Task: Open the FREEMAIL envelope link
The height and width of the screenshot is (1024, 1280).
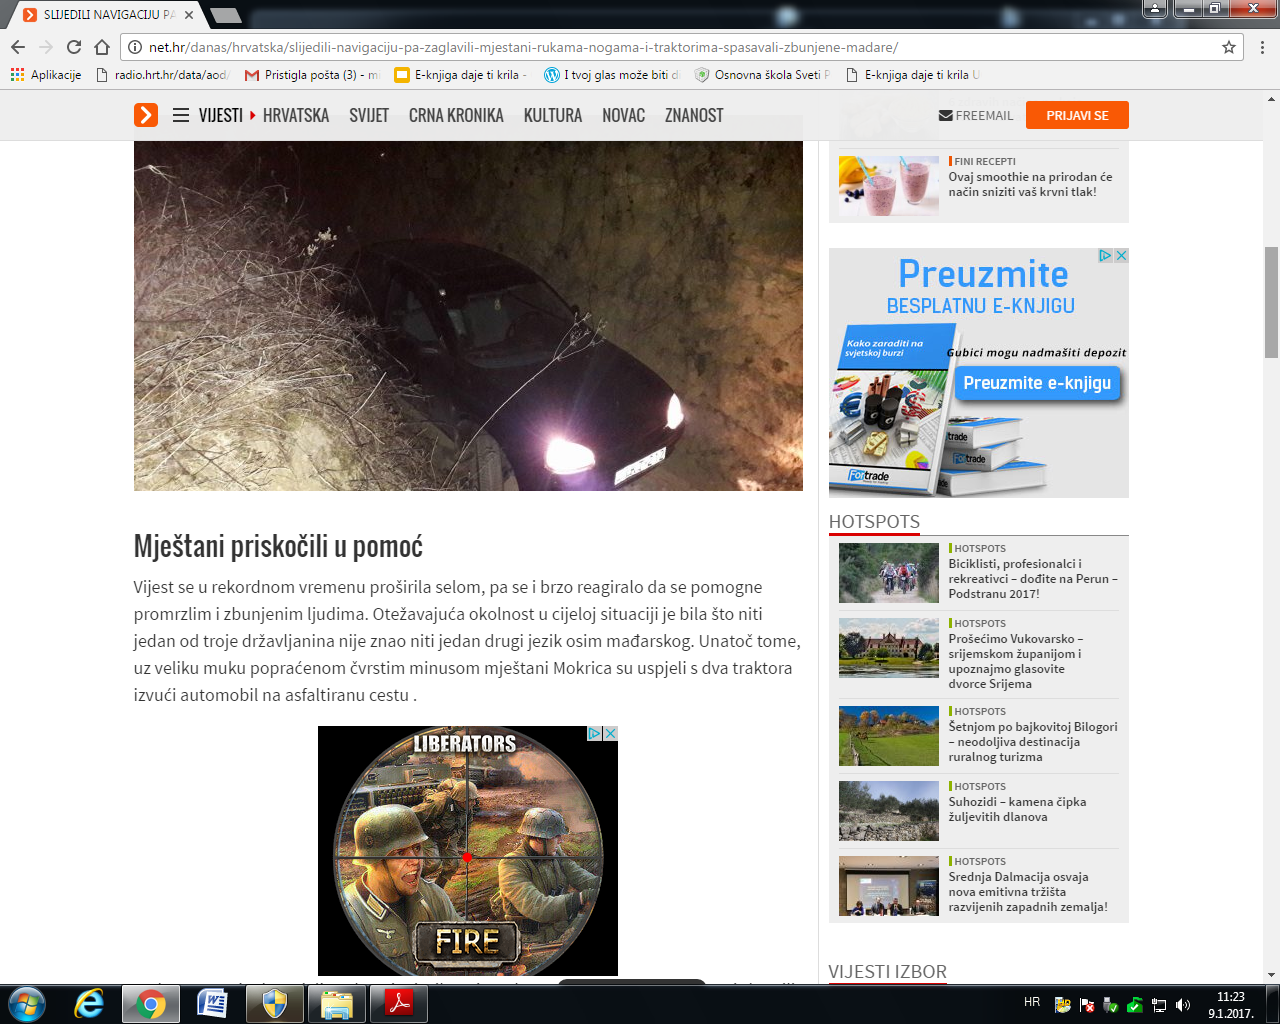Action: coord(976,116)
